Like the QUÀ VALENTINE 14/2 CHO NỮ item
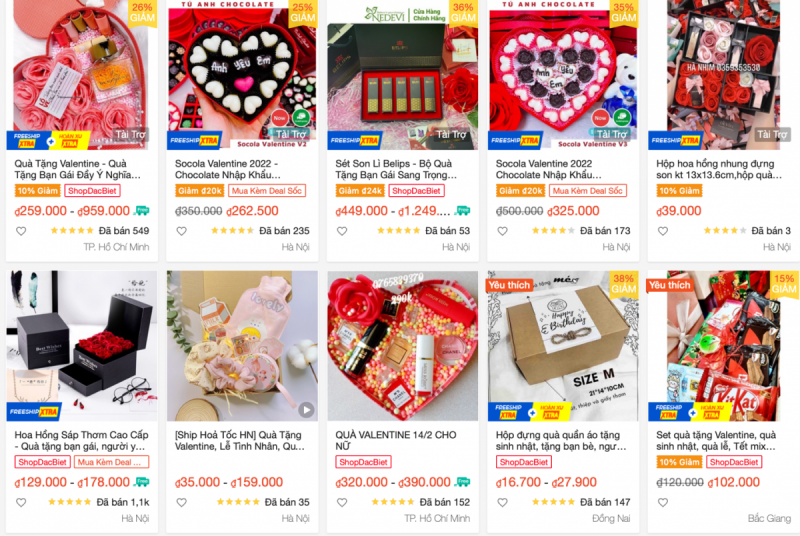 (x=342, y=502)
